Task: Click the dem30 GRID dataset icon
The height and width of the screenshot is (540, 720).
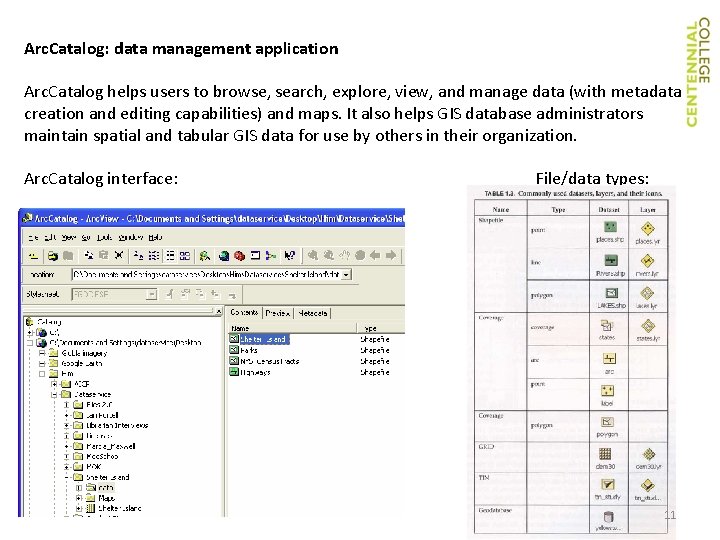Action: coord(605,454)
